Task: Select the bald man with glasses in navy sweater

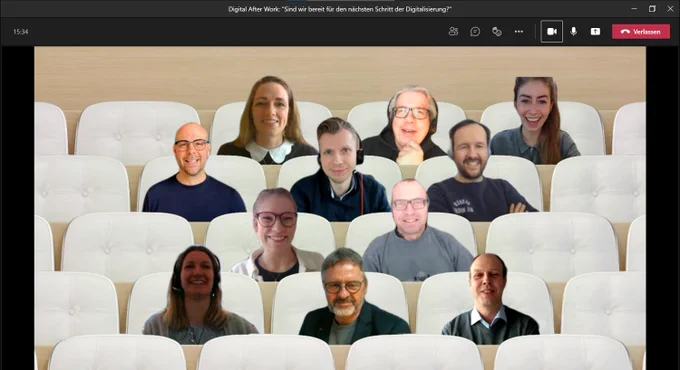Action: 193,173
